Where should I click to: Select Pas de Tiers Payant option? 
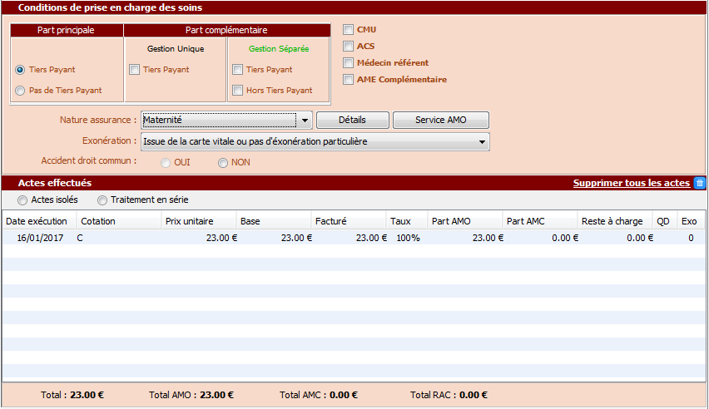[x=21, y=91]
